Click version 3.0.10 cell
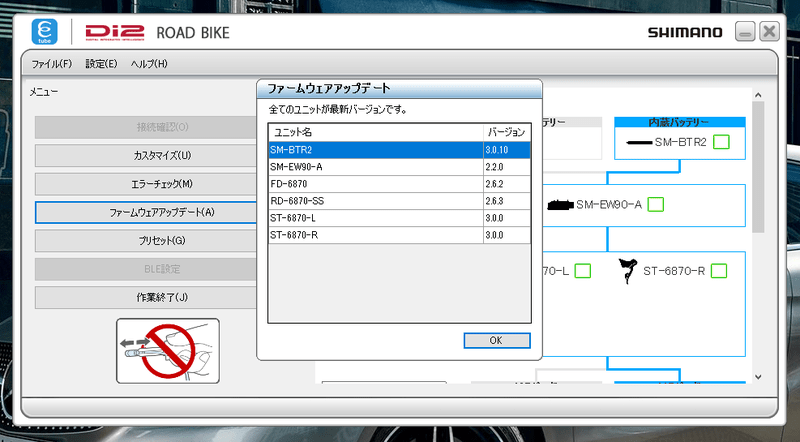The width and height of the screenshot is (800, 442). [x=507, y=150]
